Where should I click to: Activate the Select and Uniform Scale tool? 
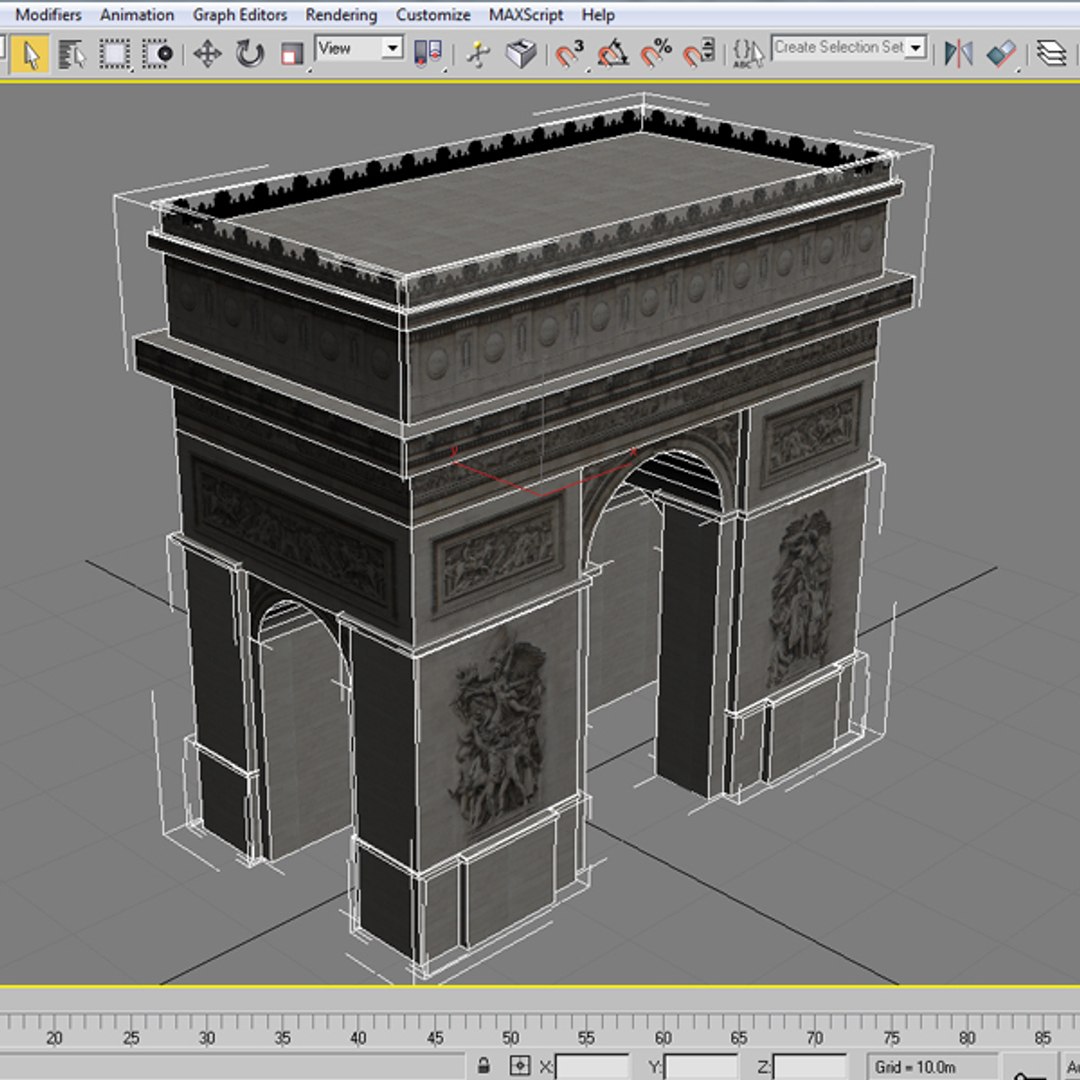coord(293,54)
